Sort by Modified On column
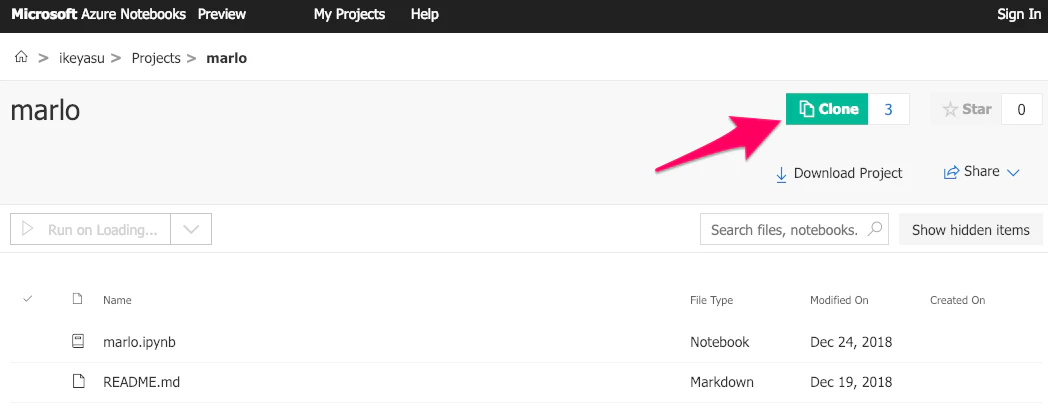Screen dimensions: 1048x408 (839, 300)
